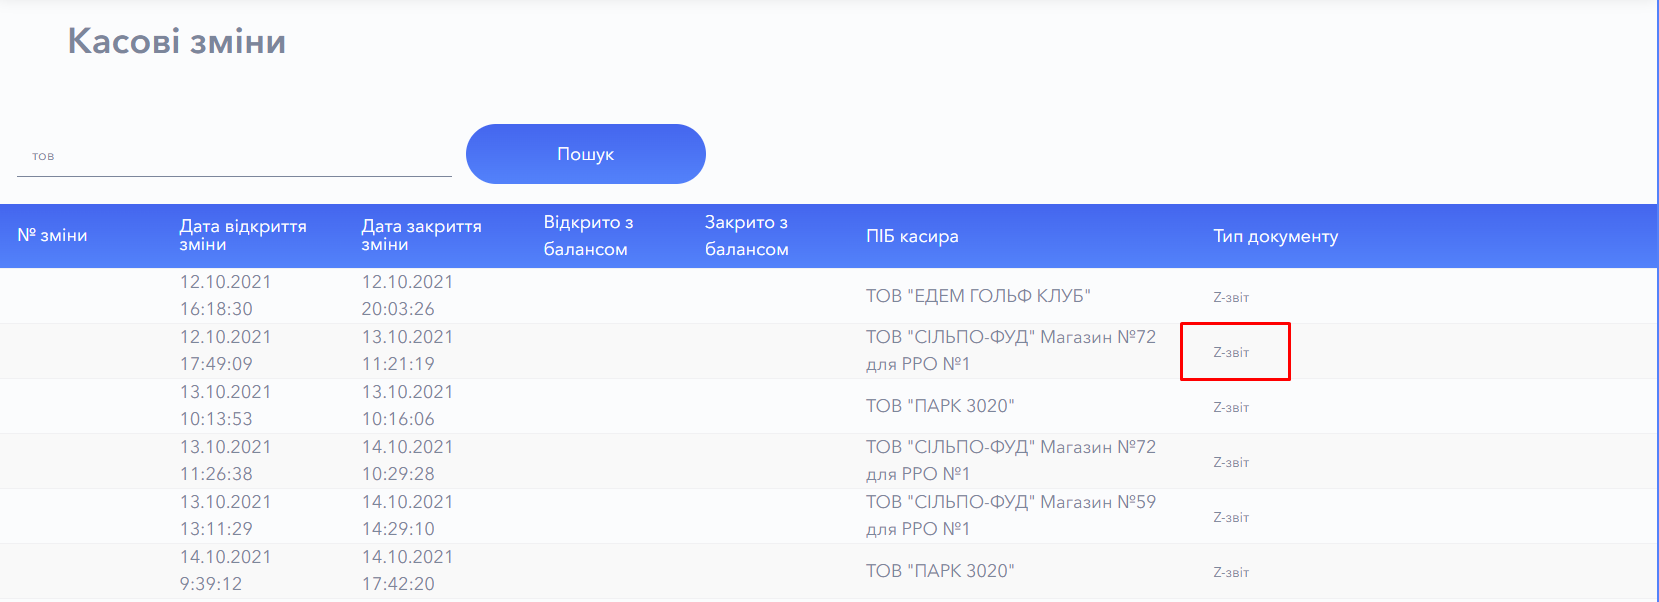The height and width of the screenshot is (602, 1659).
Task: Sort by the "№ зміни" column header
Action: click(52, 236)
